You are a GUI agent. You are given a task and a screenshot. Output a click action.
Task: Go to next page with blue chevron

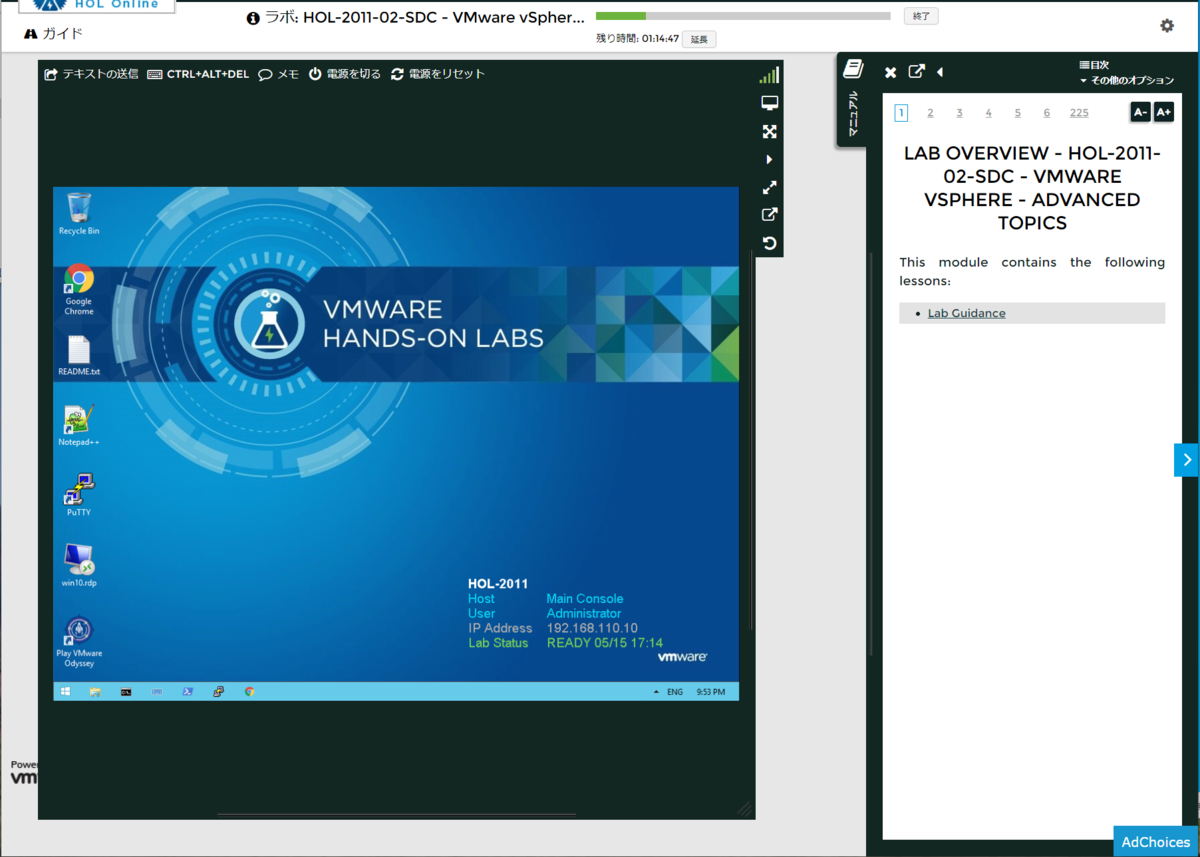1186,460
